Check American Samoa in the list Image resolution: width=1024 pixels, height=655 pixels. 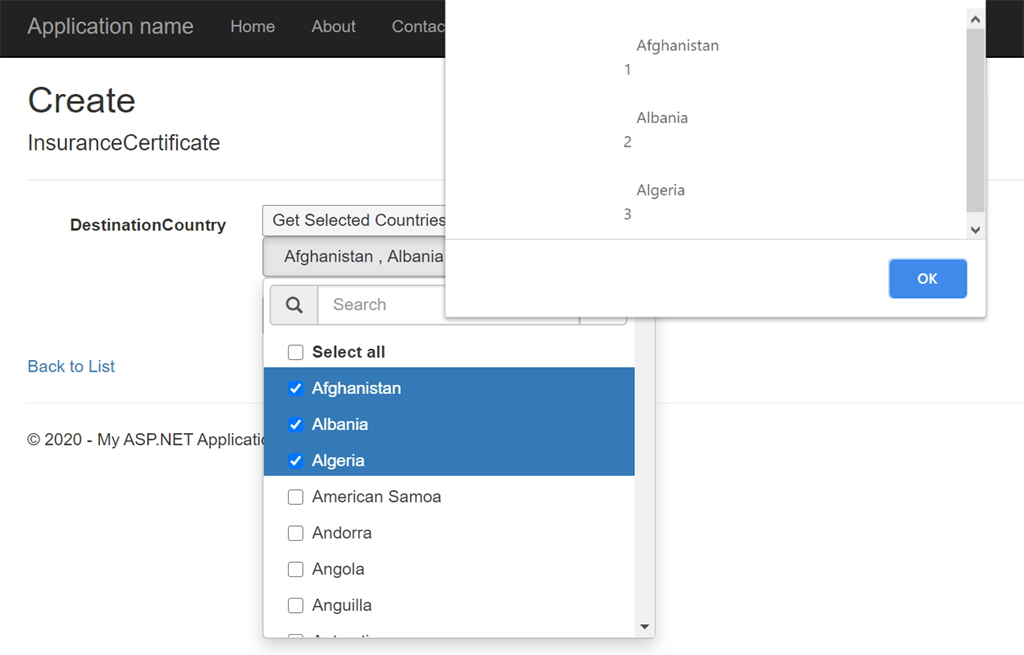(295, 496)
